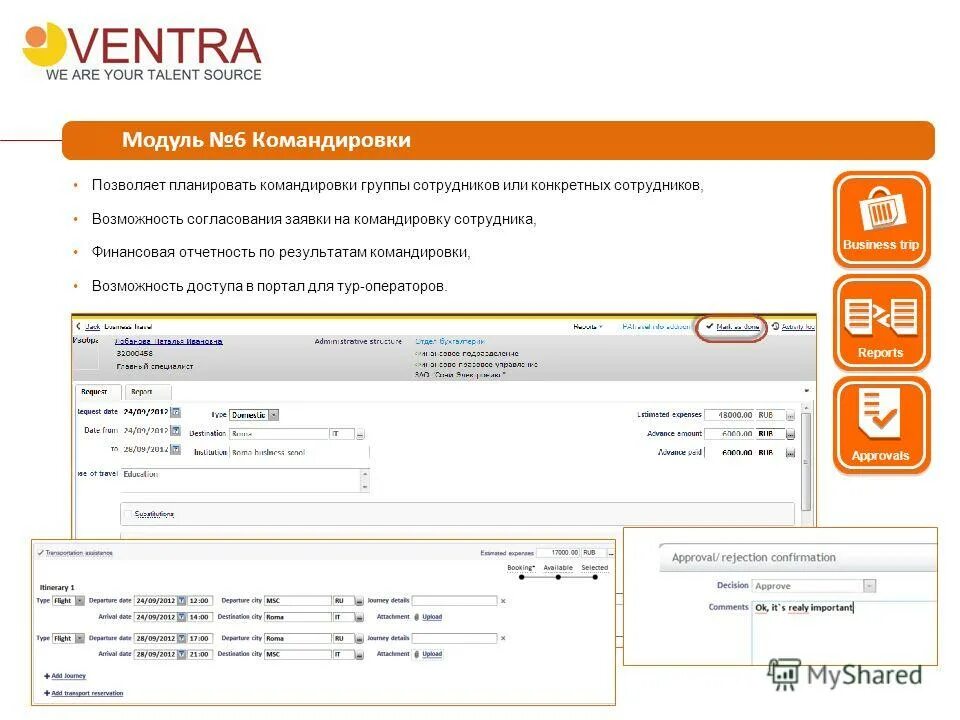Click the Destination city input field

coord(279,434)
